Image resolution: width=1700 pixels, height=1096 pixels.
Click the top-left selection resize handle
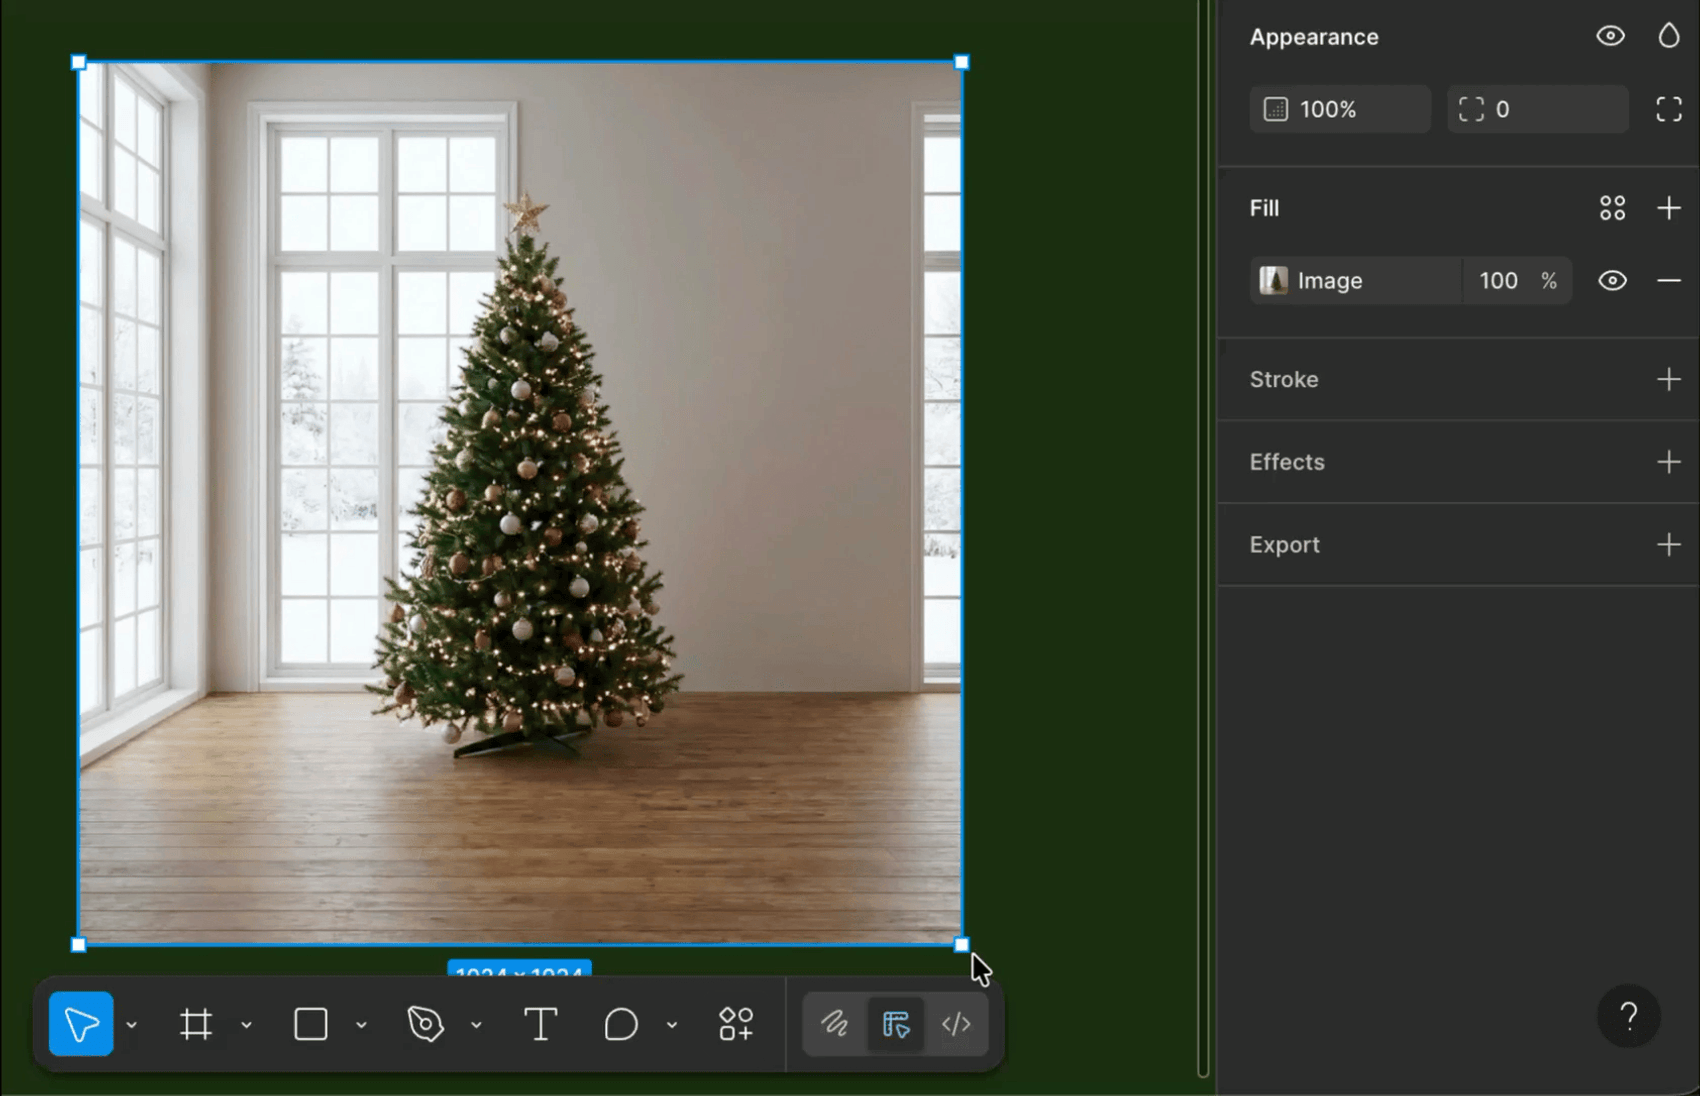(79, 63)
